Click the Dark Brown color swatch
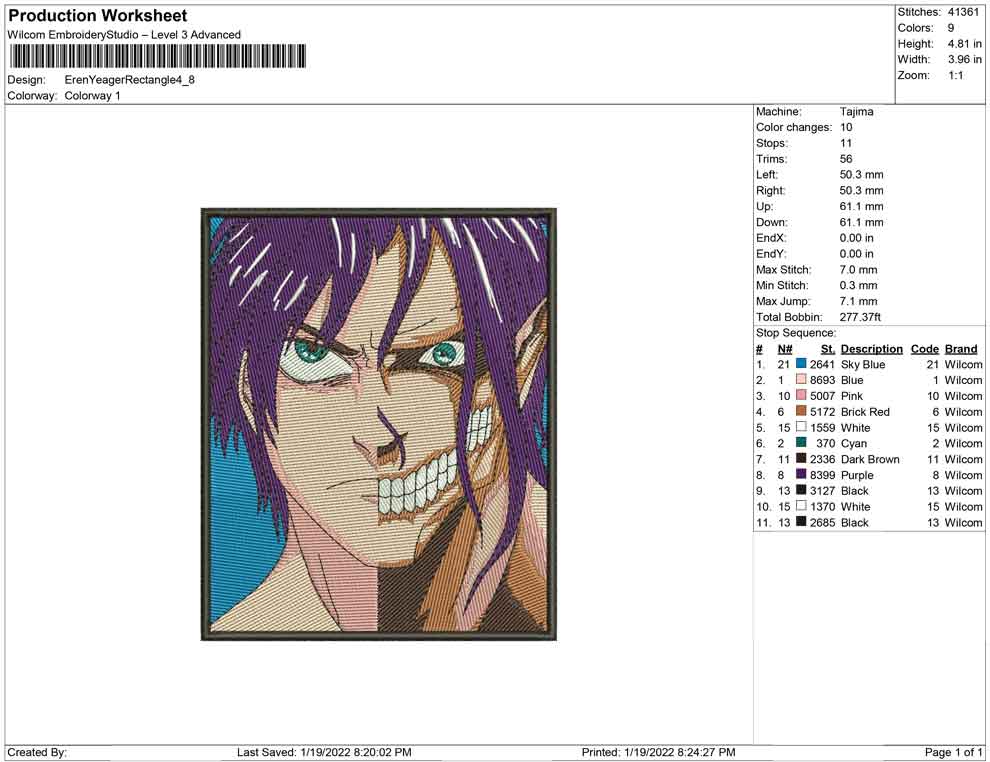The image size is (990, 762). [801, 458]
